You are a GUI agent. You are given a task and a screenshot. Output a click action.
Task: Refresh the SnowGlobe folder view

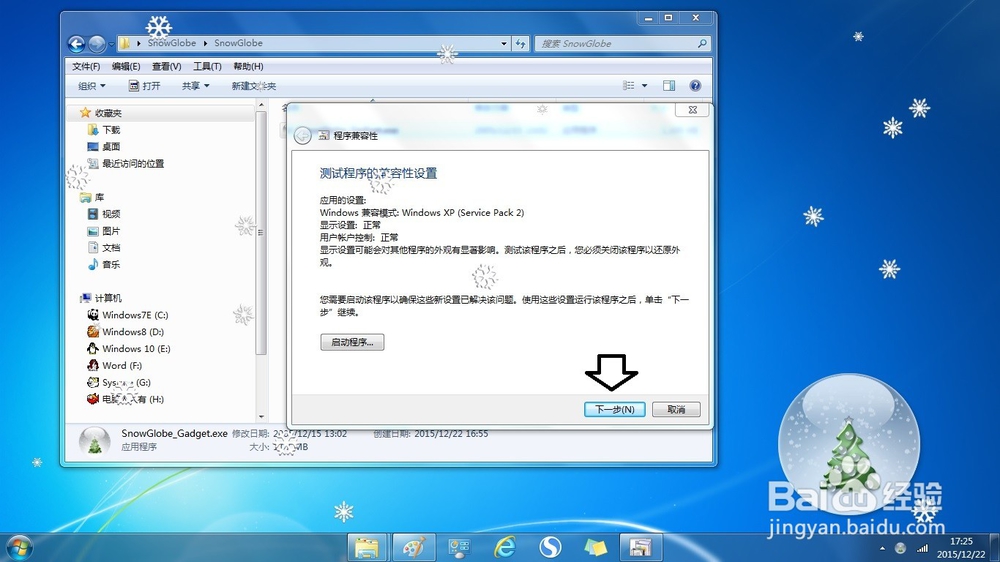click(520, 43)
